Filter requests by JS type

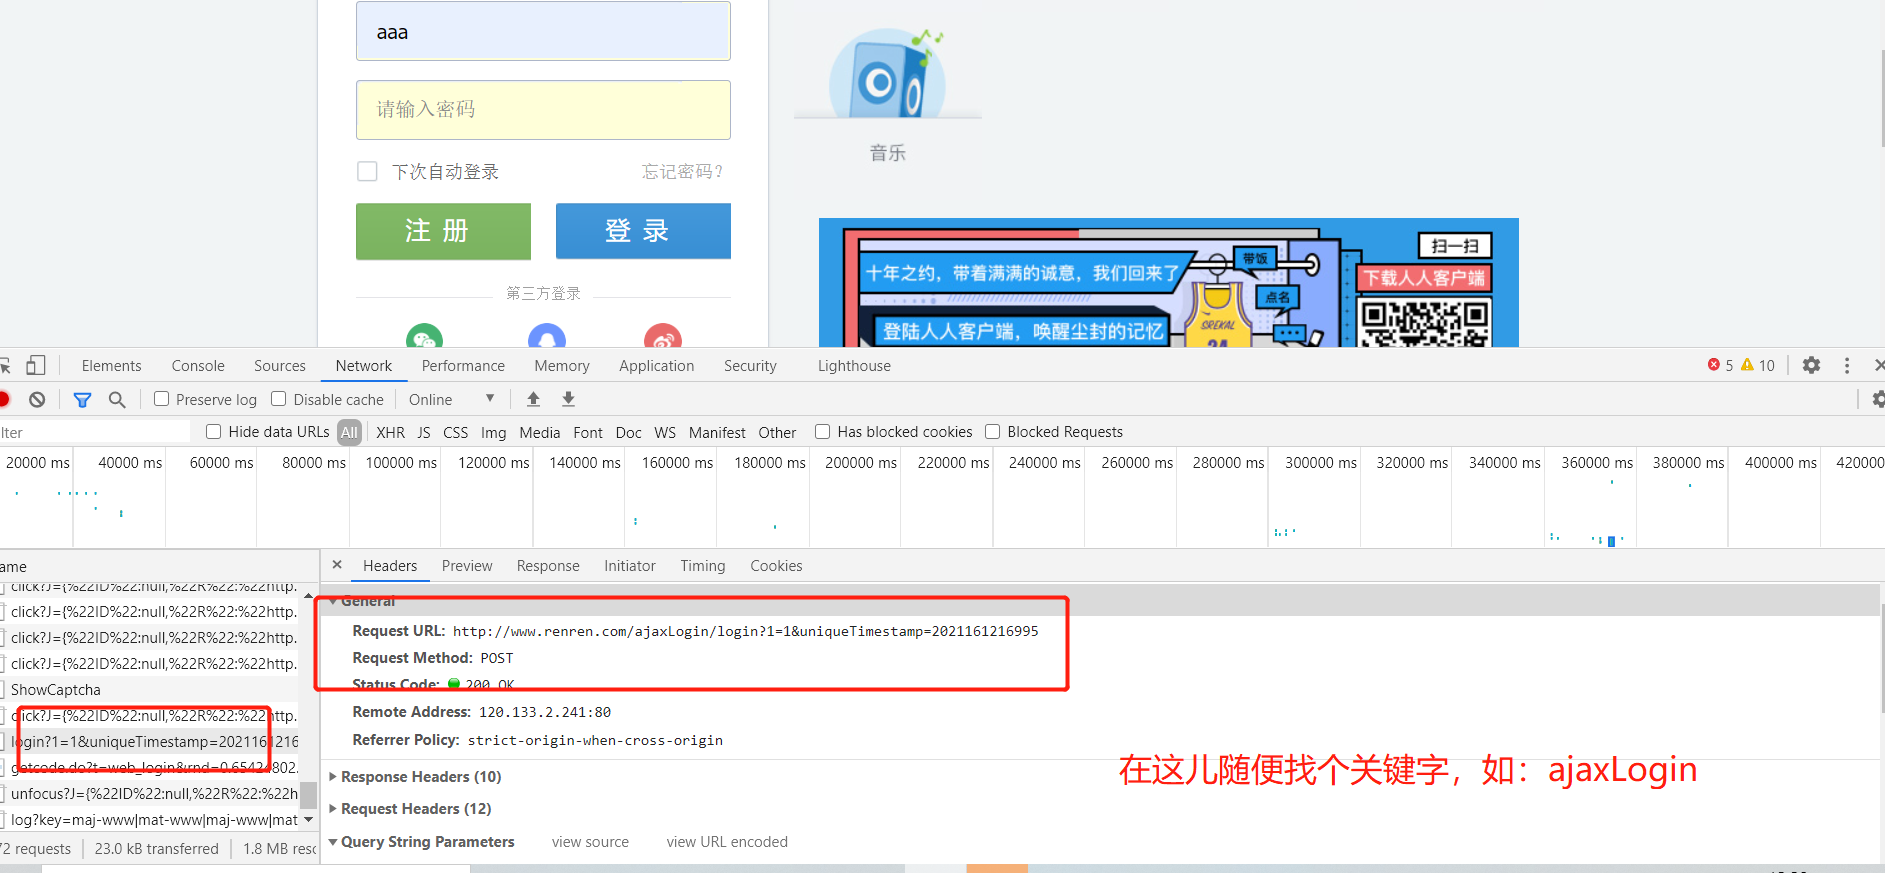coord(424,432)
